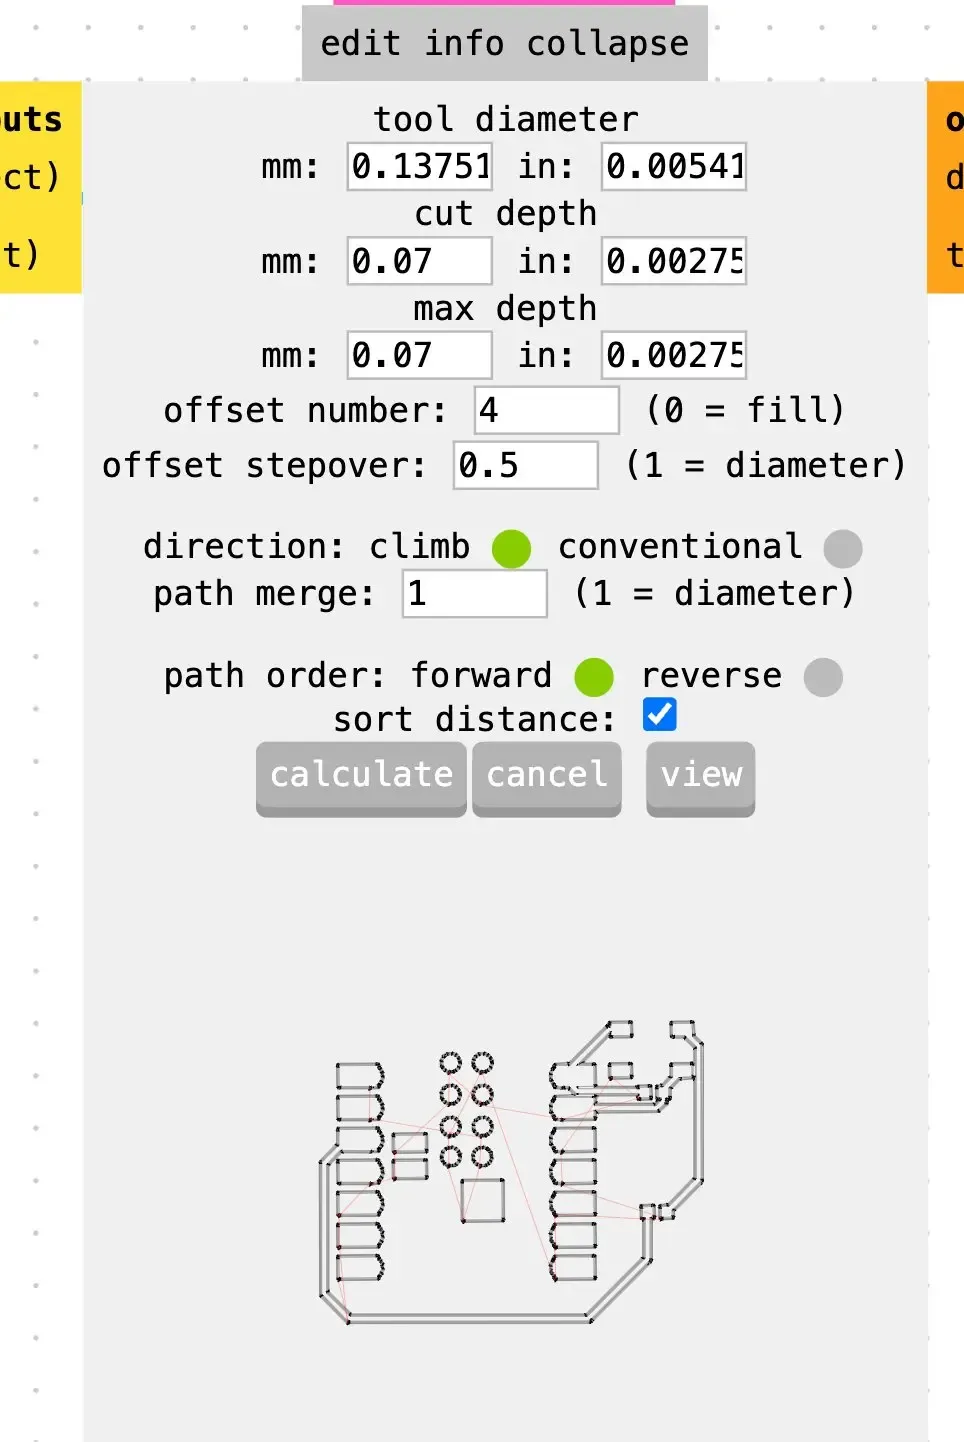Select climb direction radio button

(512, 549)
